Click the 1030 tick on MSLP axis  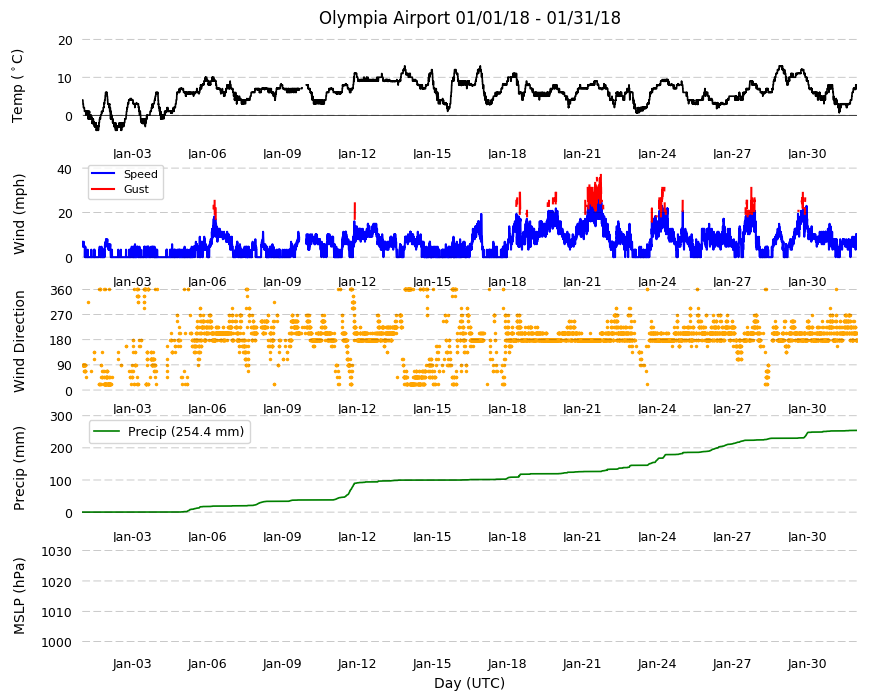point(57,552)
